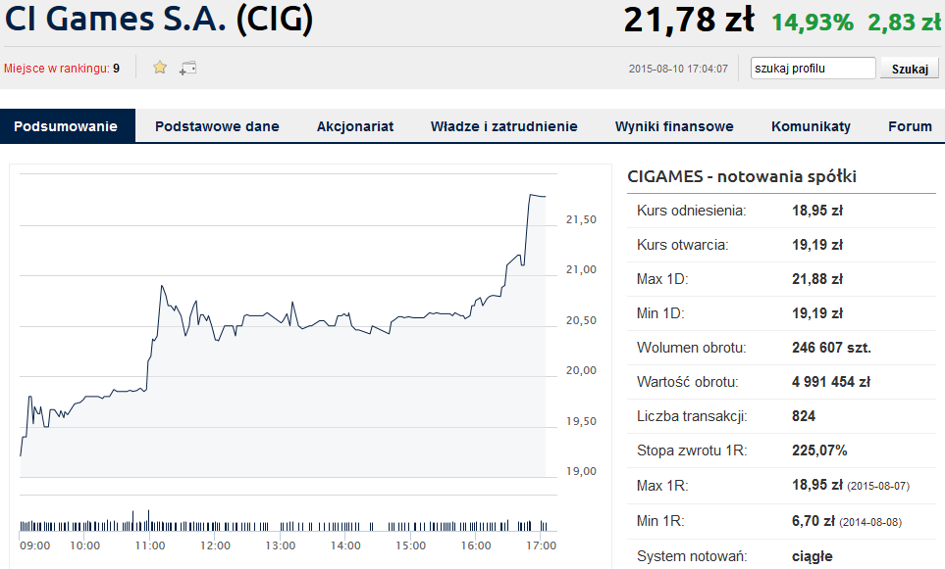Click the Max 1R date (2015-08-07)
945x569 pixels.
click(x=878, y=486)
